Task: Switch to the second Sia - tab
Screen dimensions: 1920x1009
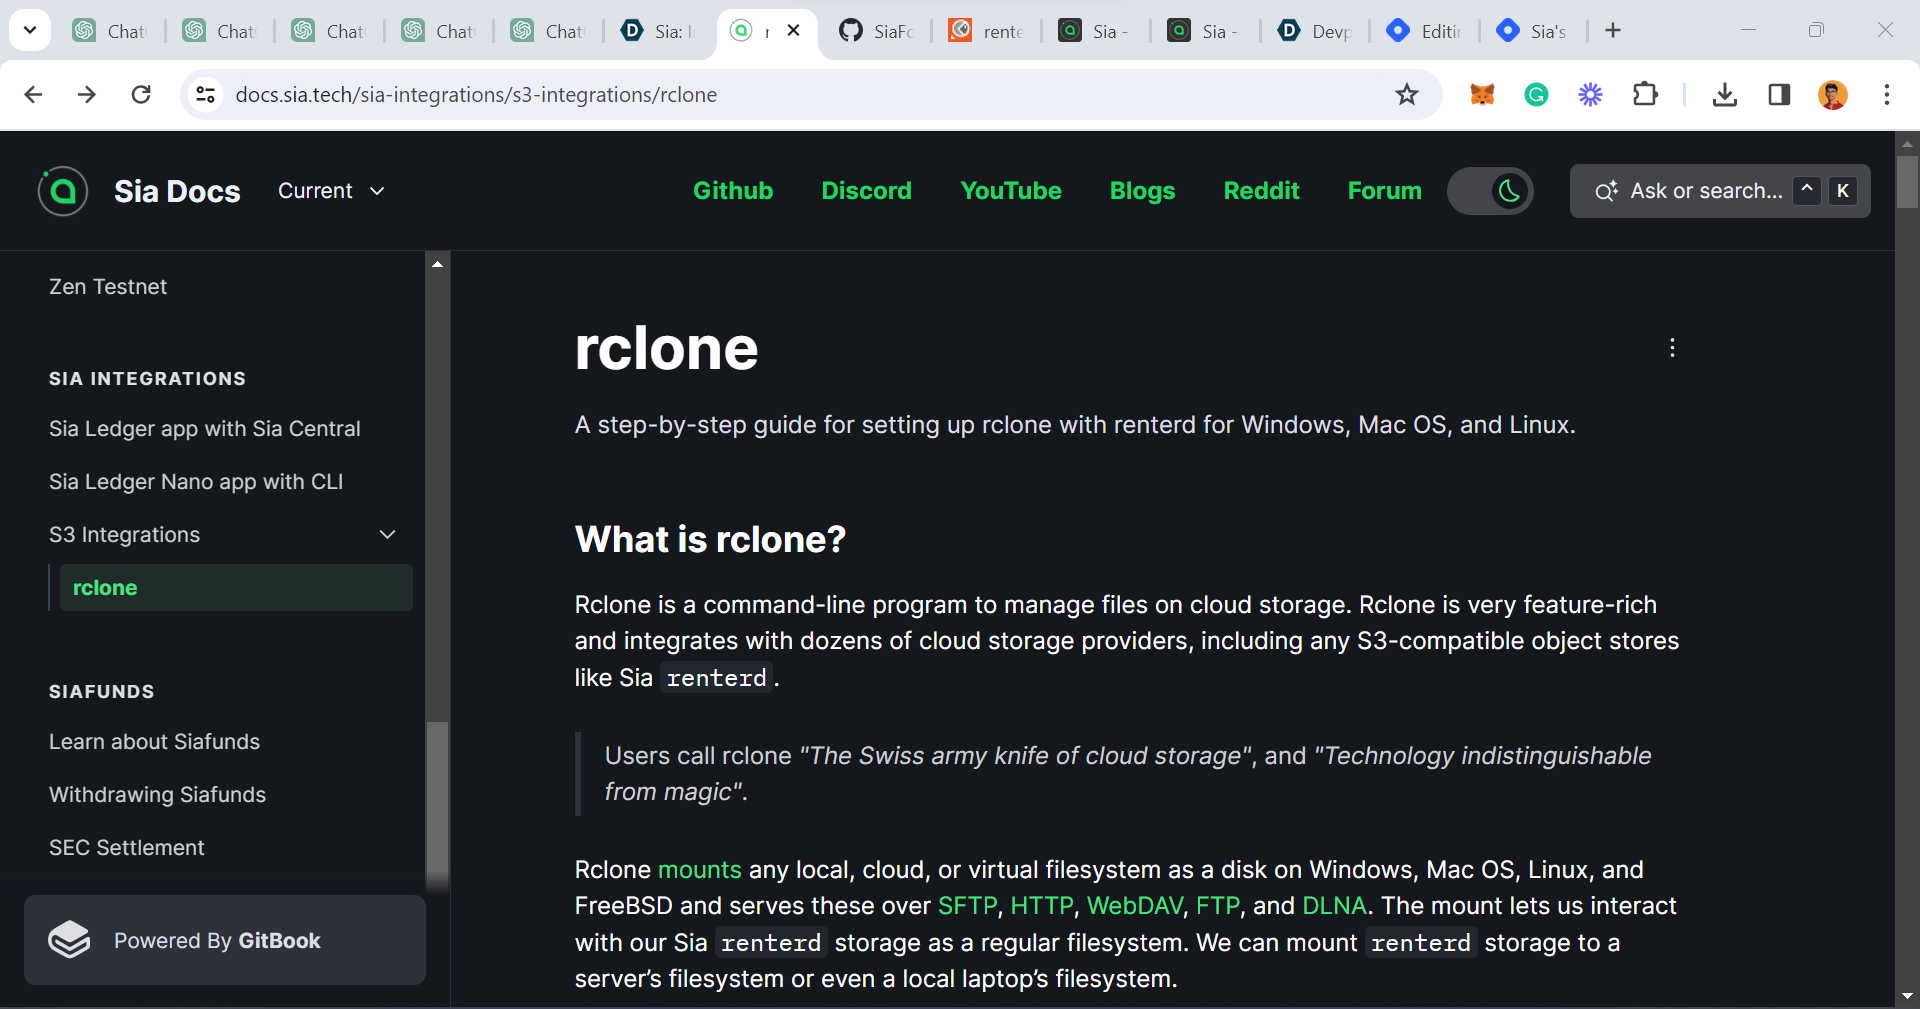Action: point(1206,31)
